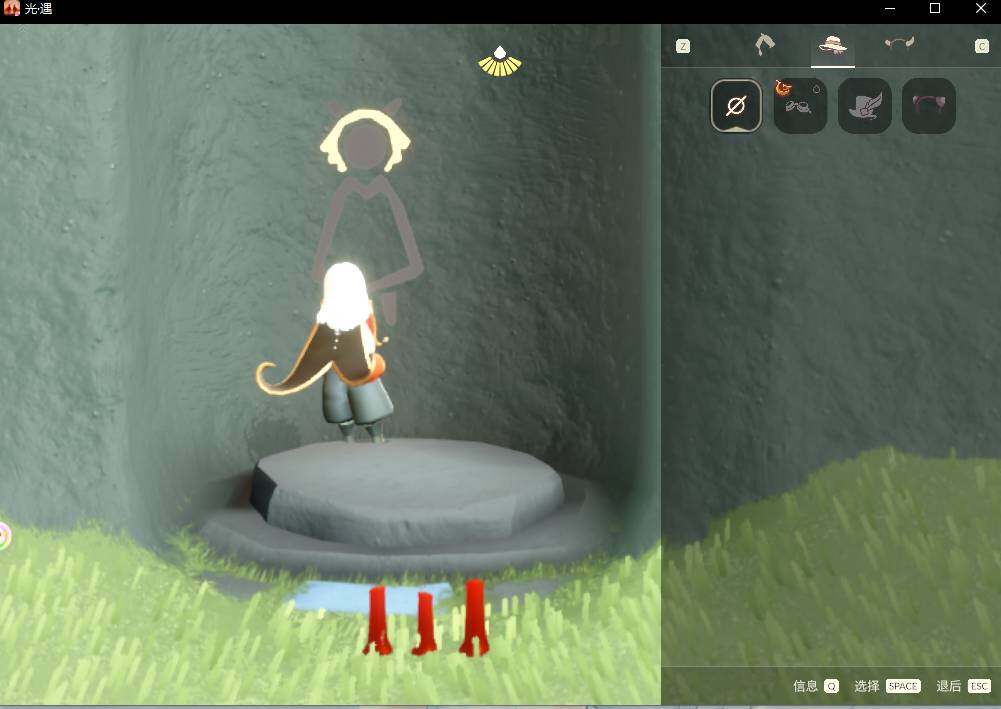Click the C next category key
The height and width of the screenshot is (709, 1001).
981,46
